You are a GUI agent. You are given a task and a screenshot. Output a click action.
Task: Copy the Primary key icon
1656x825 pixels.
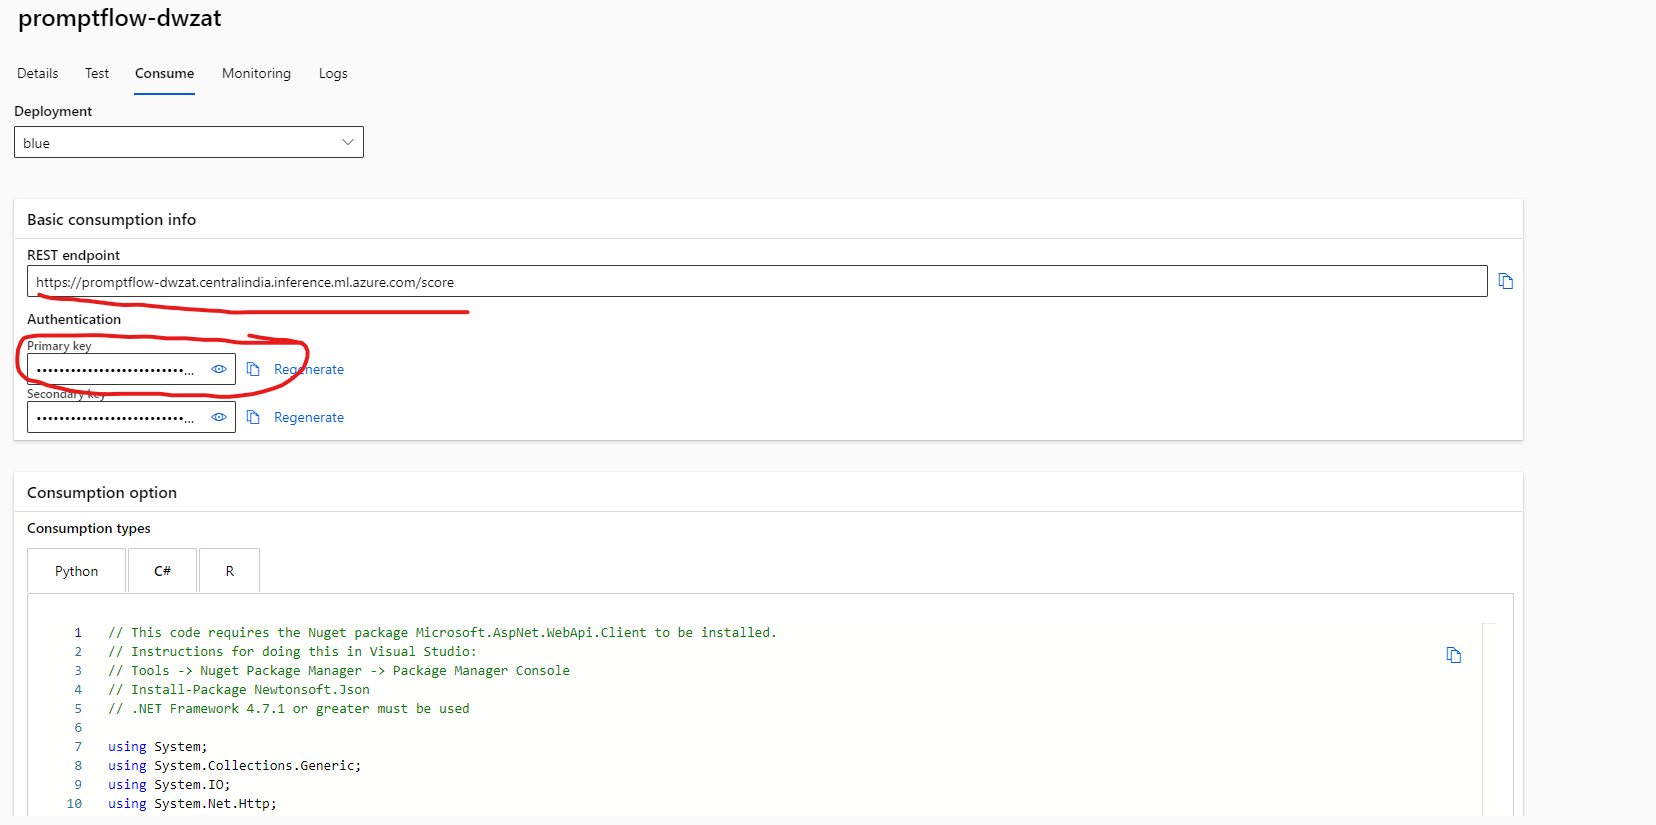253,369
